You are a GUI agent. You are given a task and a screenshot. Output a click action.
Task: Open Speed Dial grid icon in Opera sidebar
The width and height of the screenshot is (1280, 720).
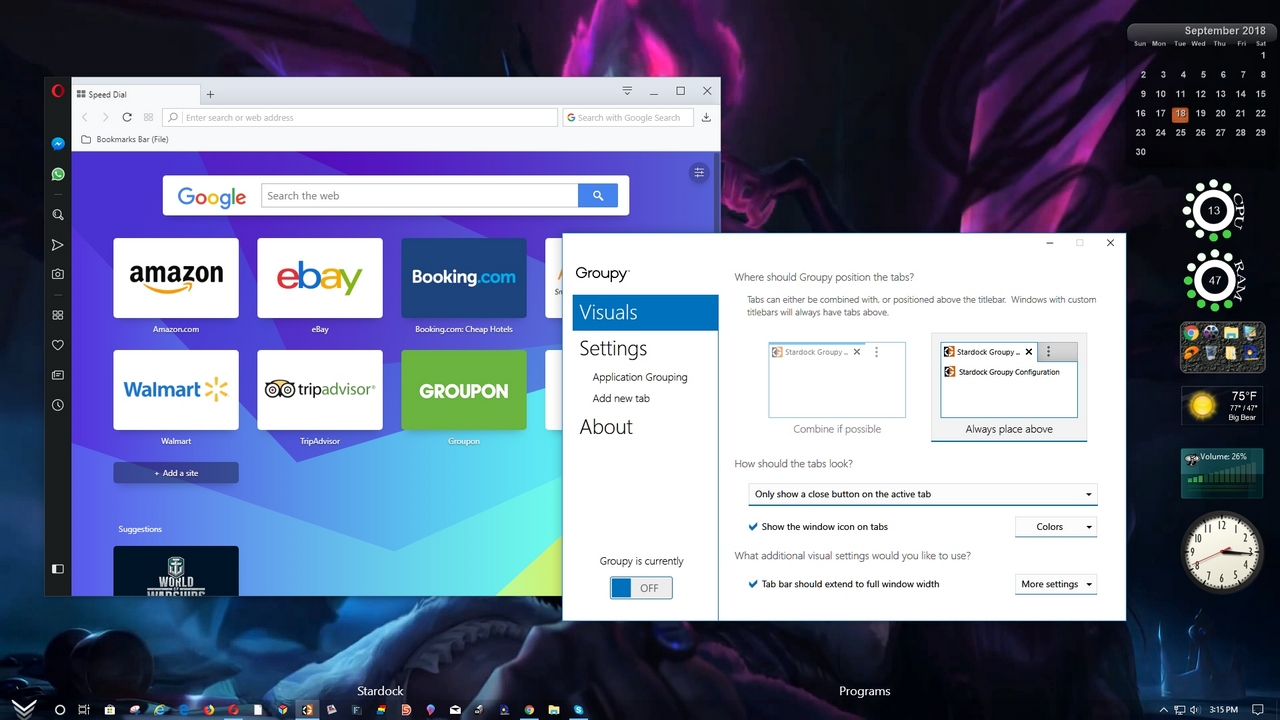(58, 315)
